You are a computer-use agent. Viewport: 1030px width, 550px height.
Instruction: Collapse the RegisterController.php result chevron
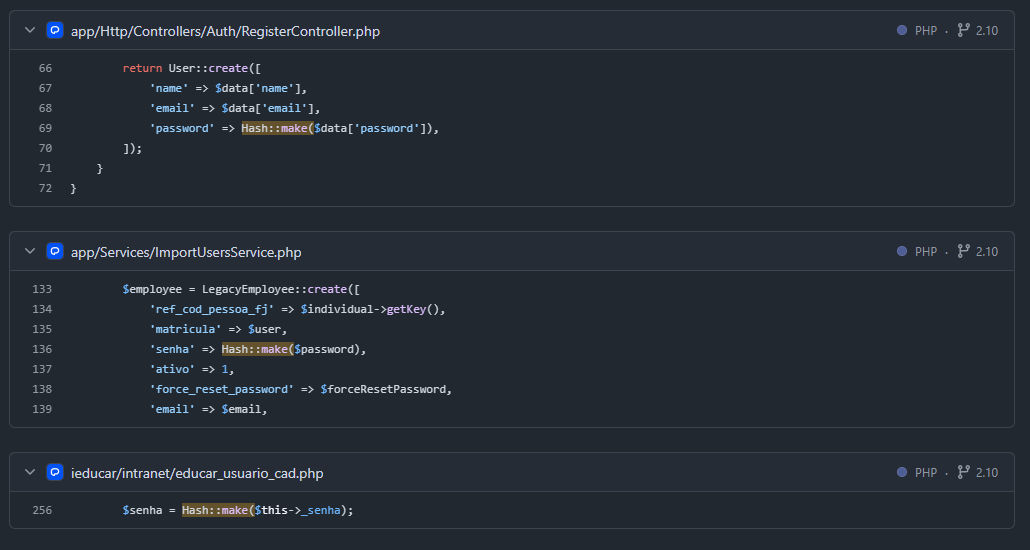(30, 31)
